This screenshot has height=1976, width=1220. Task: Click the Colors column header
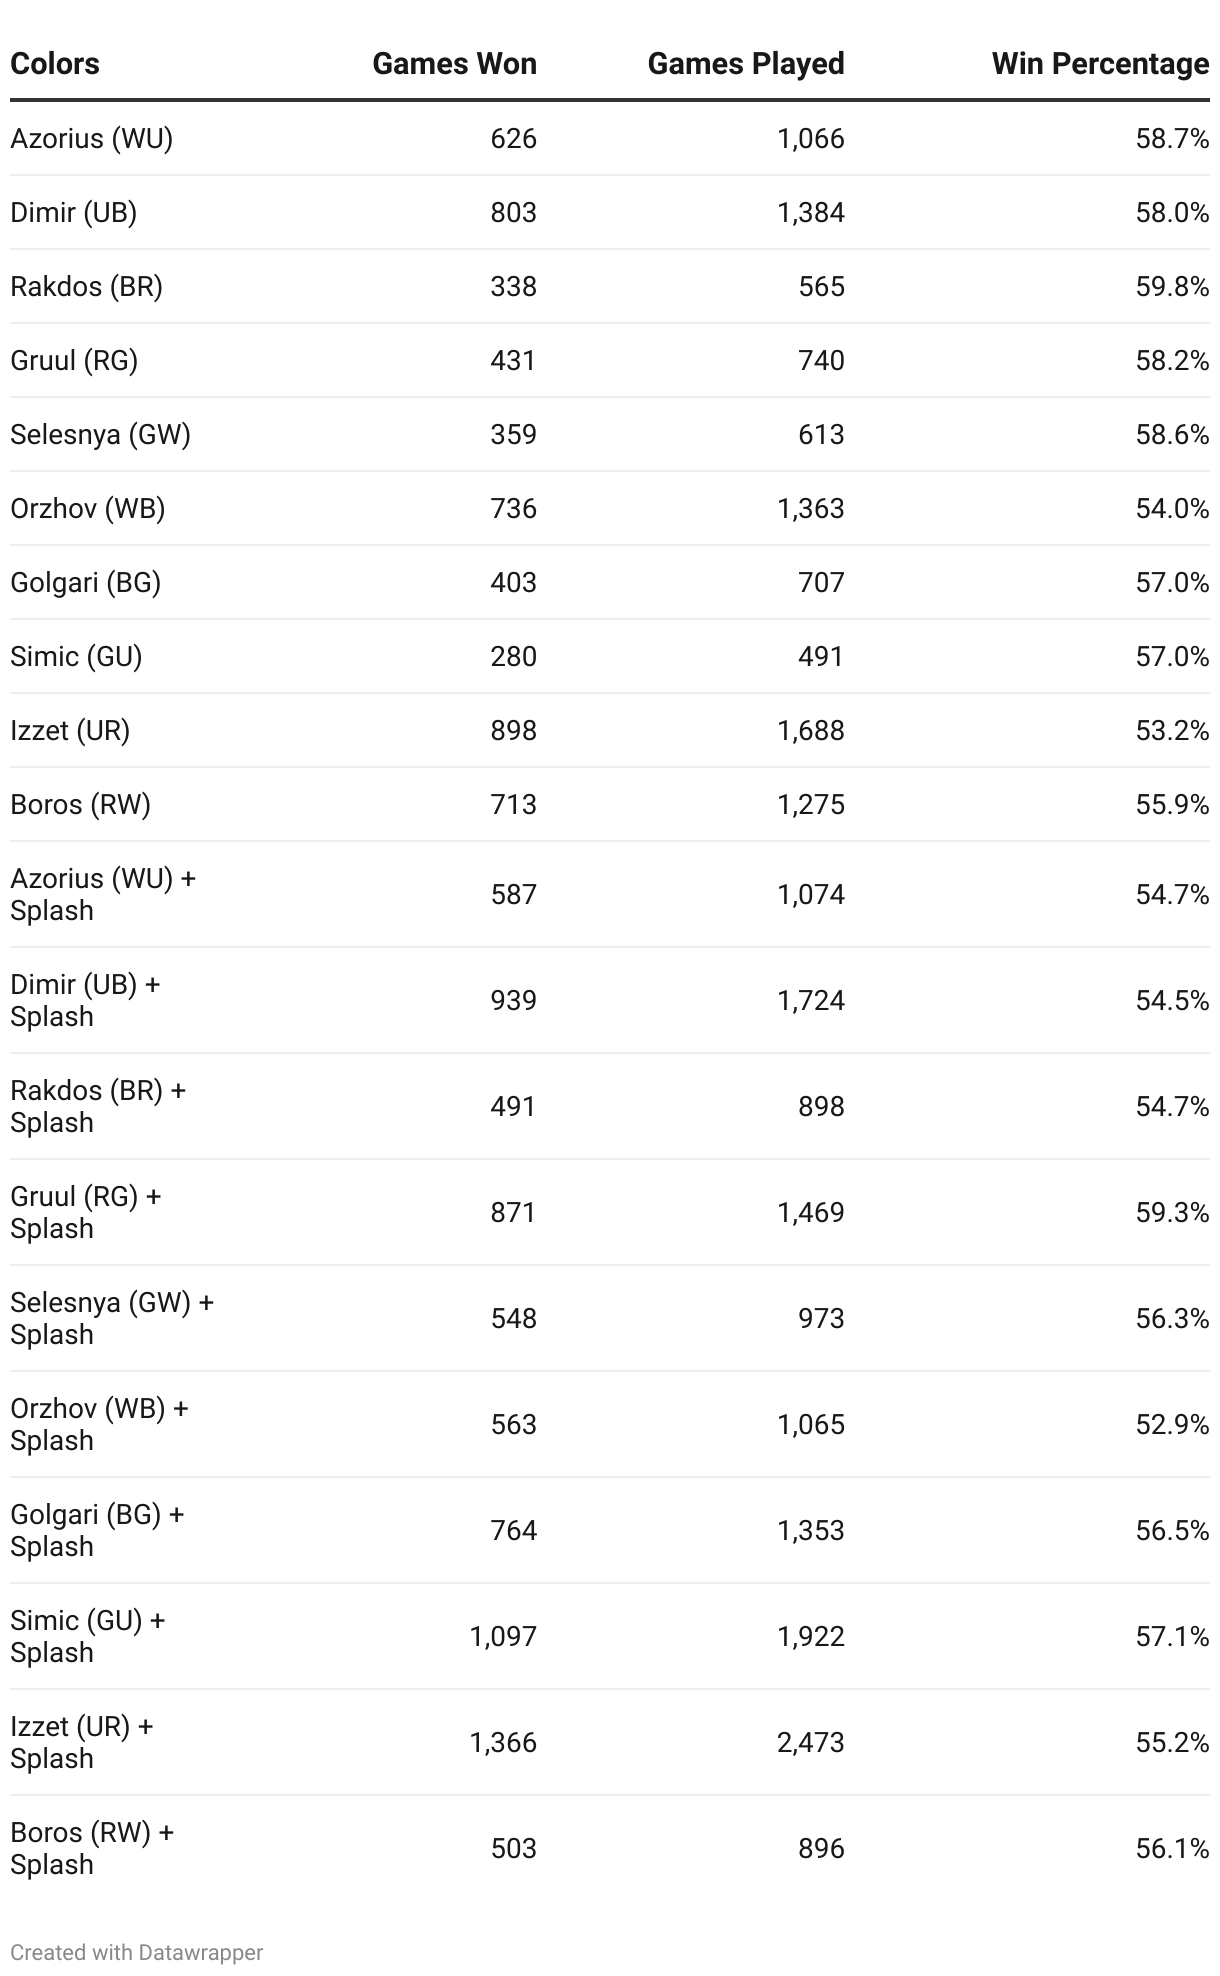(55, 64)
